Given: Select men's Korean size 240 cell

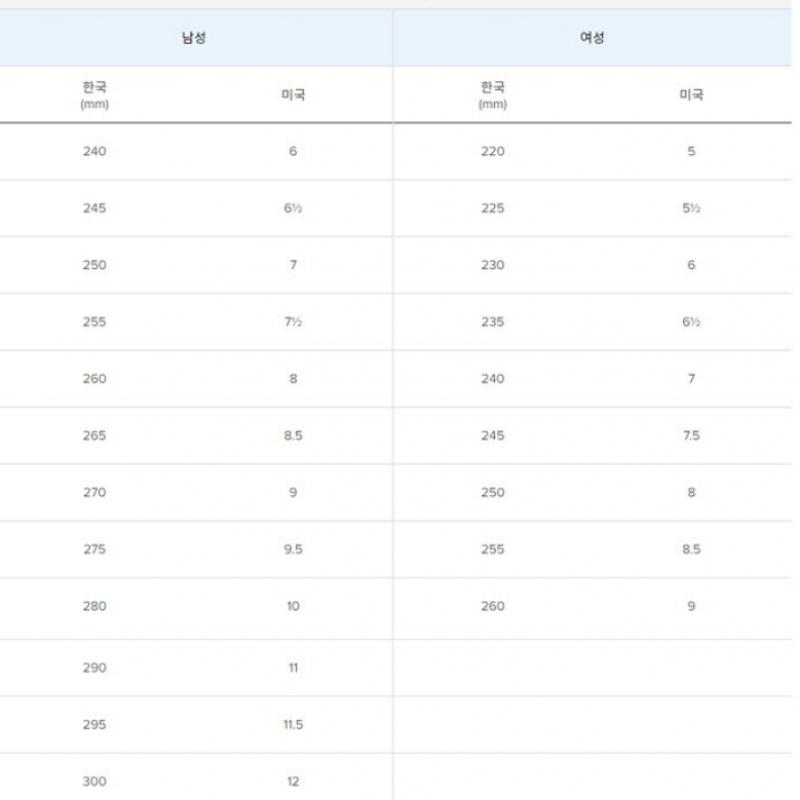Looking at the screenshot, I should (95, 152).
